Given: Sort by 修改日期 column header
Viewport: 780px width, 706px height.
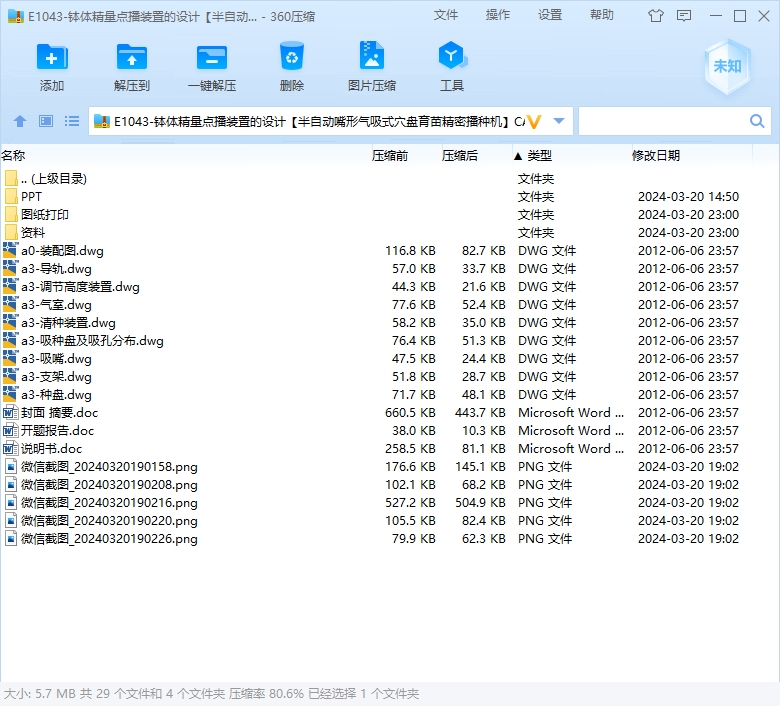Looking at the screenshot, I should pos(656,156).
